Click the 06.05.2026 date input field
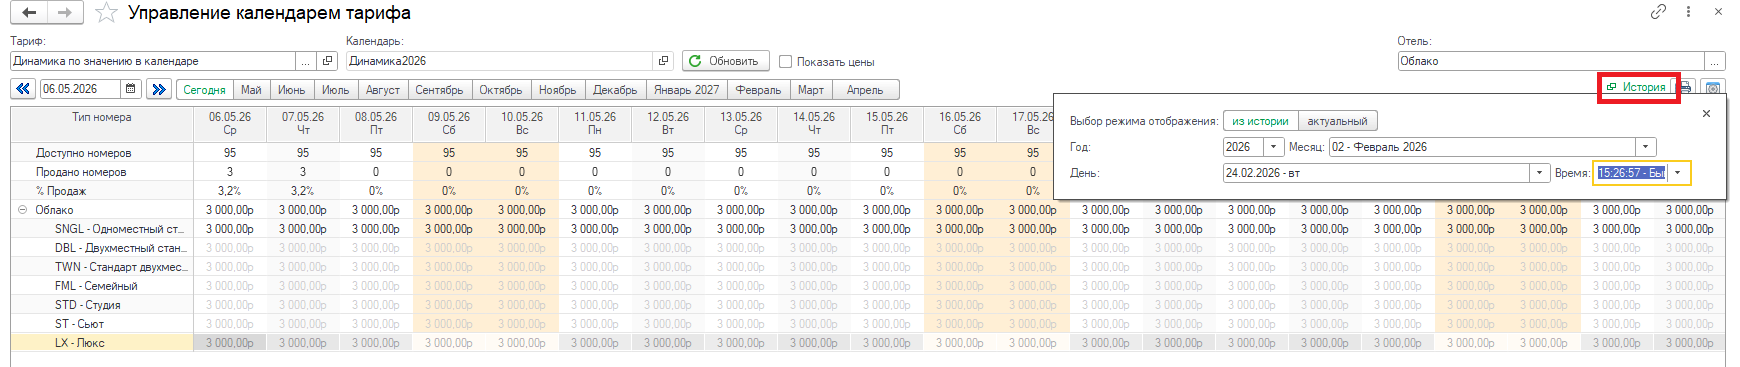Image resolution: width=1740 pixels, height=367 pixels. [80, 89]
